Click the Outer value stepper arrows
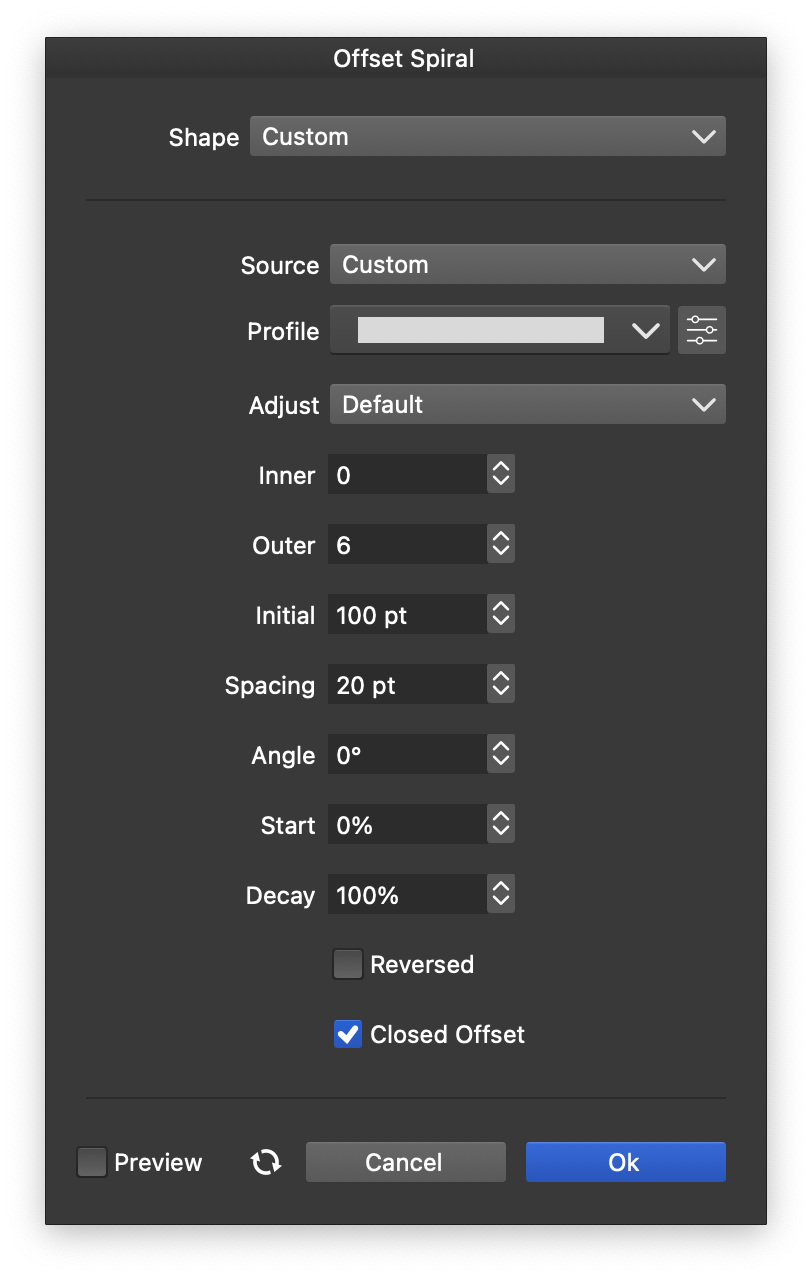 click(501, 545)
